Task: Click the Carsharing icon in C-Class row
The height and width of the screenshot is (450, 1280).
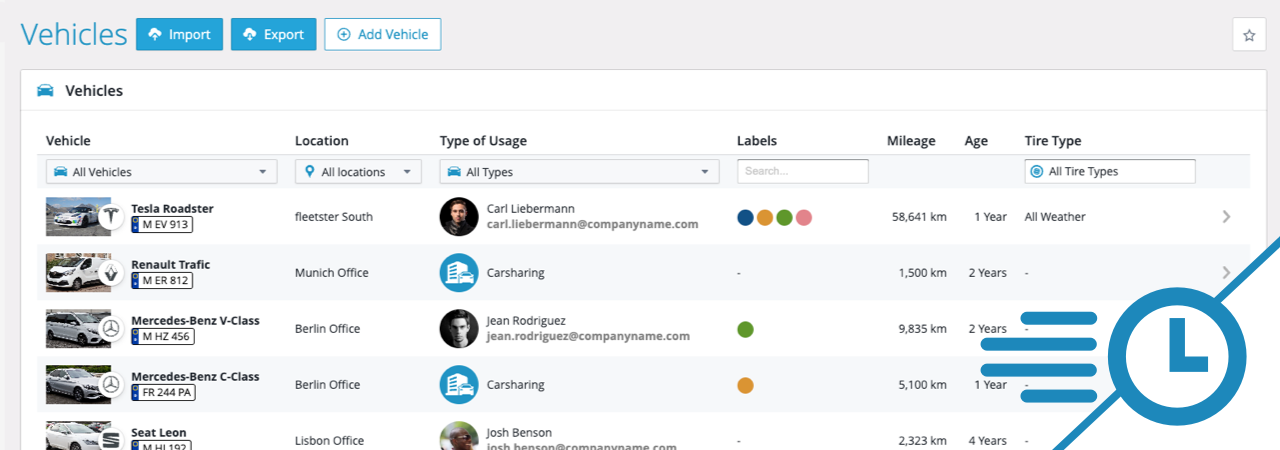Action: pyautogui.click(x=459, y=385)
